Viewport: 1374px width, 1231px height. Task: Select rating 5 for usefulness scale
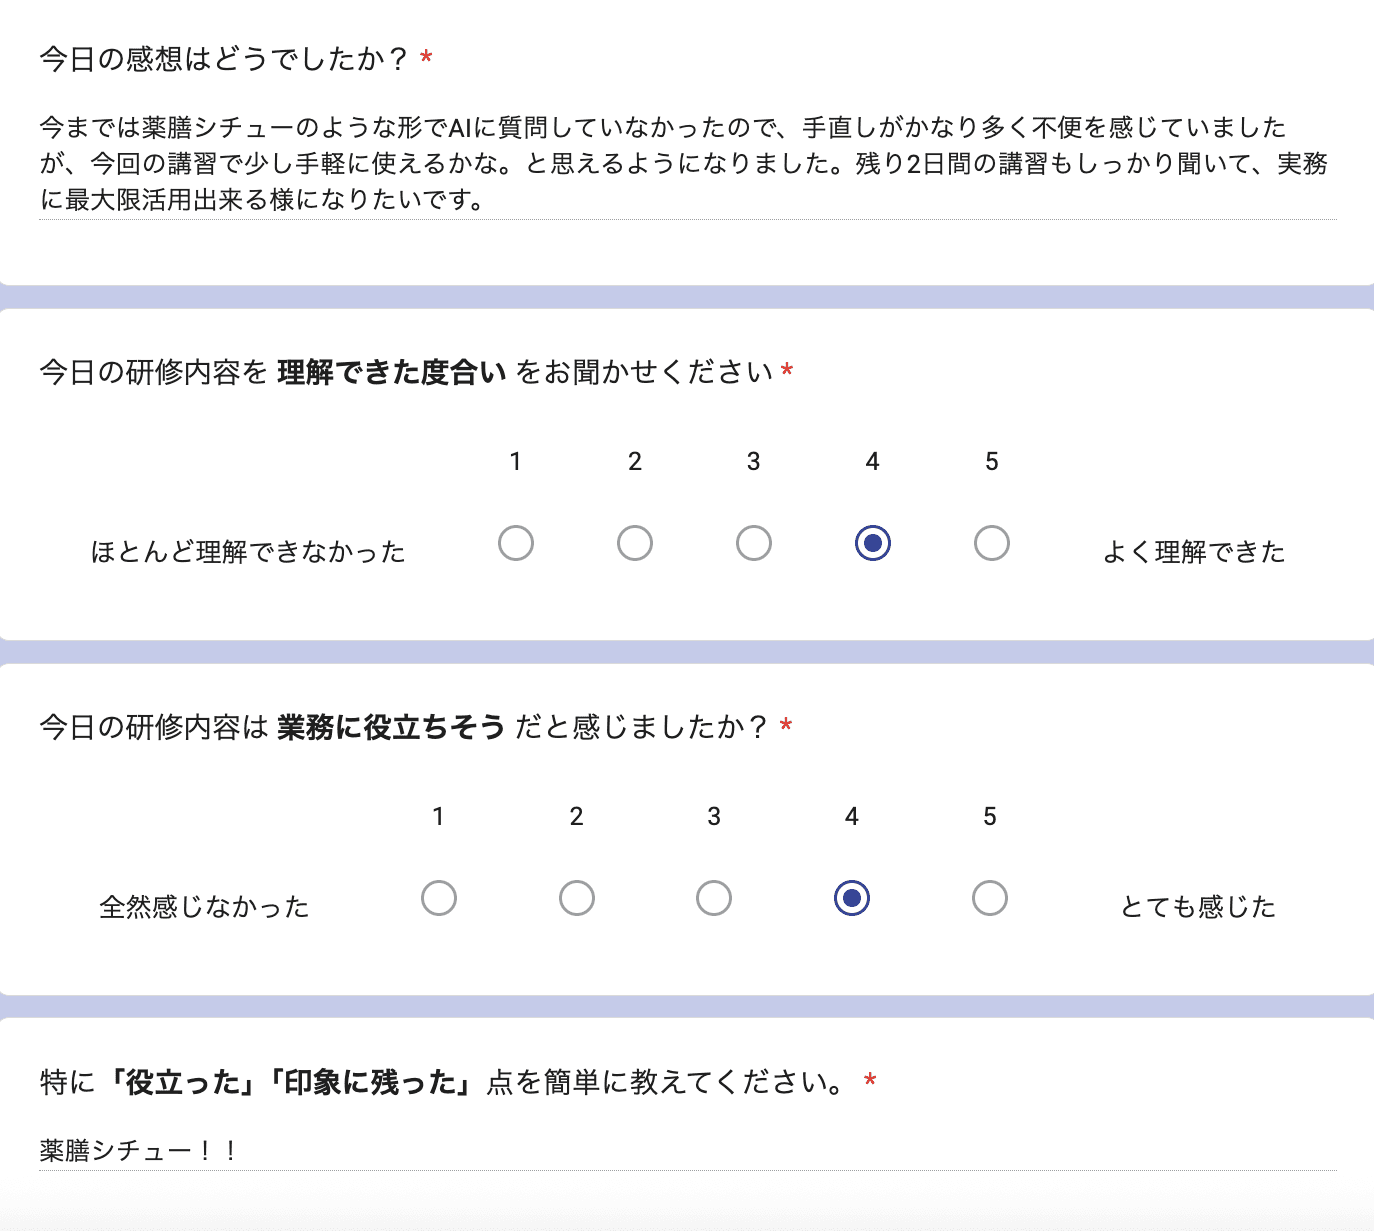pyautogui.click(x=990, y=898)
